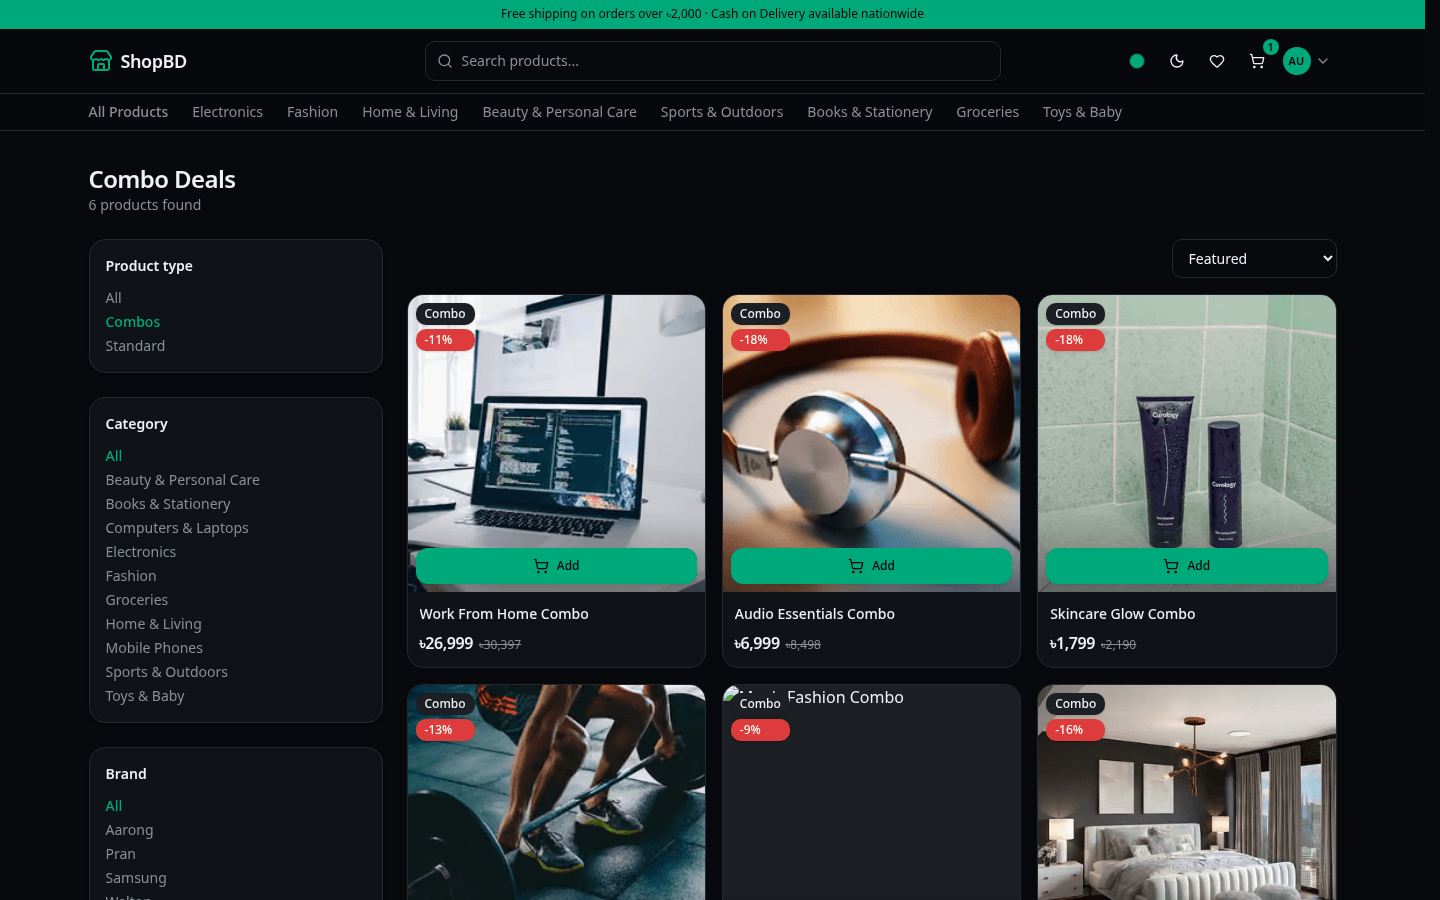Click the ৳26,999 price text
This screenshot has height=900, width=1440.
click(446, 643)
